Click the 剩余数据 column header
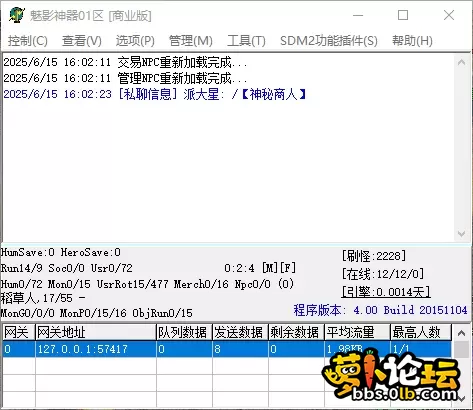 (296, 332)
